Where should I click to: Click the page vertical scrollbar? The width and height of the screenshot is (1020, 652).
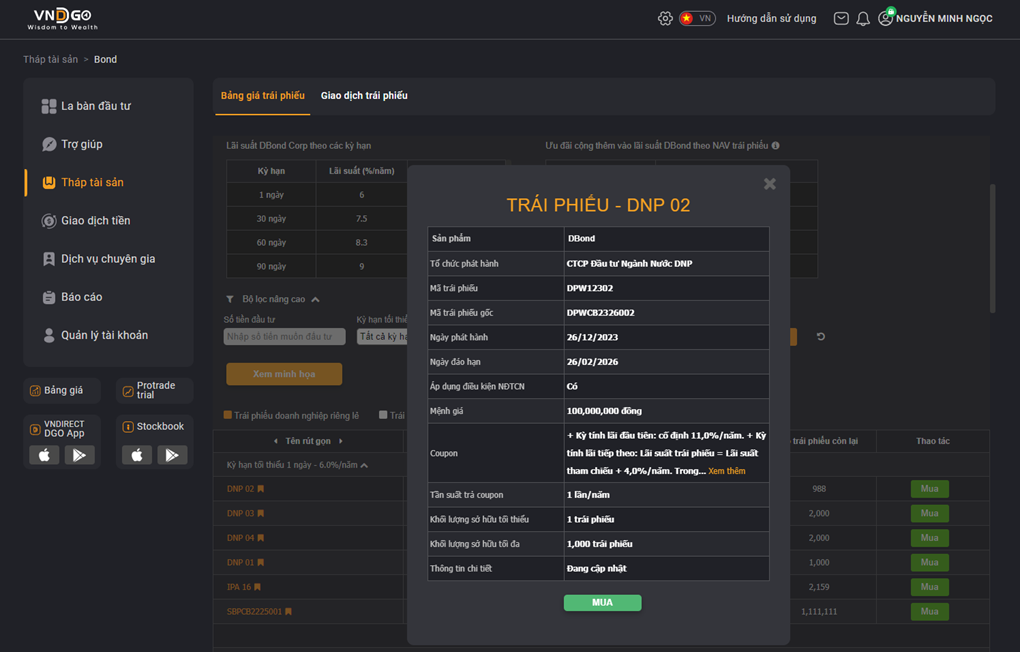coord(992,249)
